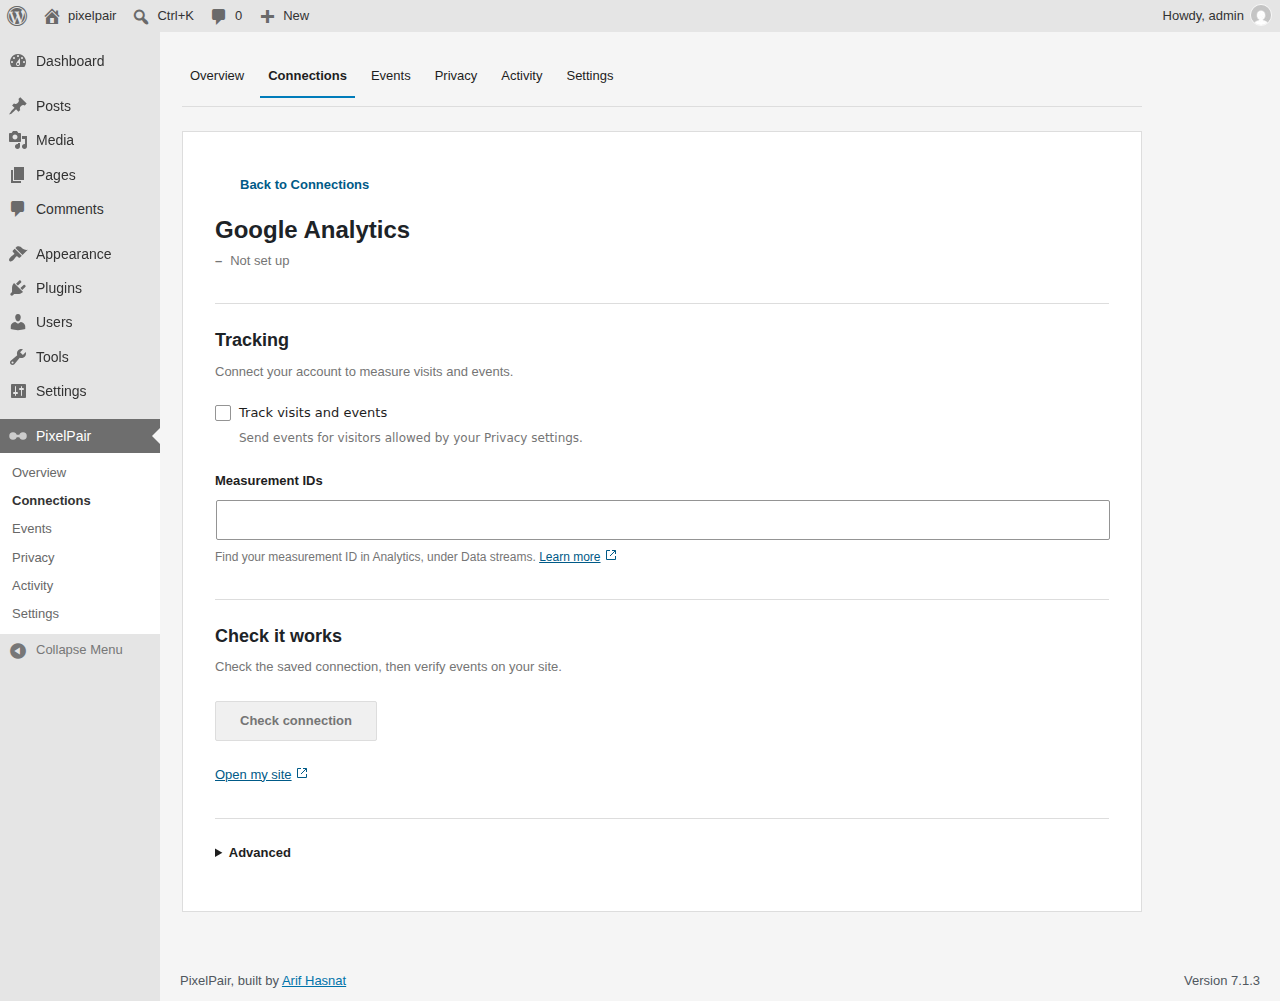Image resolution: width=1280 pixels, height=1001 pixels.
Task: Open Overview in PixelPair submenu
Action: [x=39, y=473]
